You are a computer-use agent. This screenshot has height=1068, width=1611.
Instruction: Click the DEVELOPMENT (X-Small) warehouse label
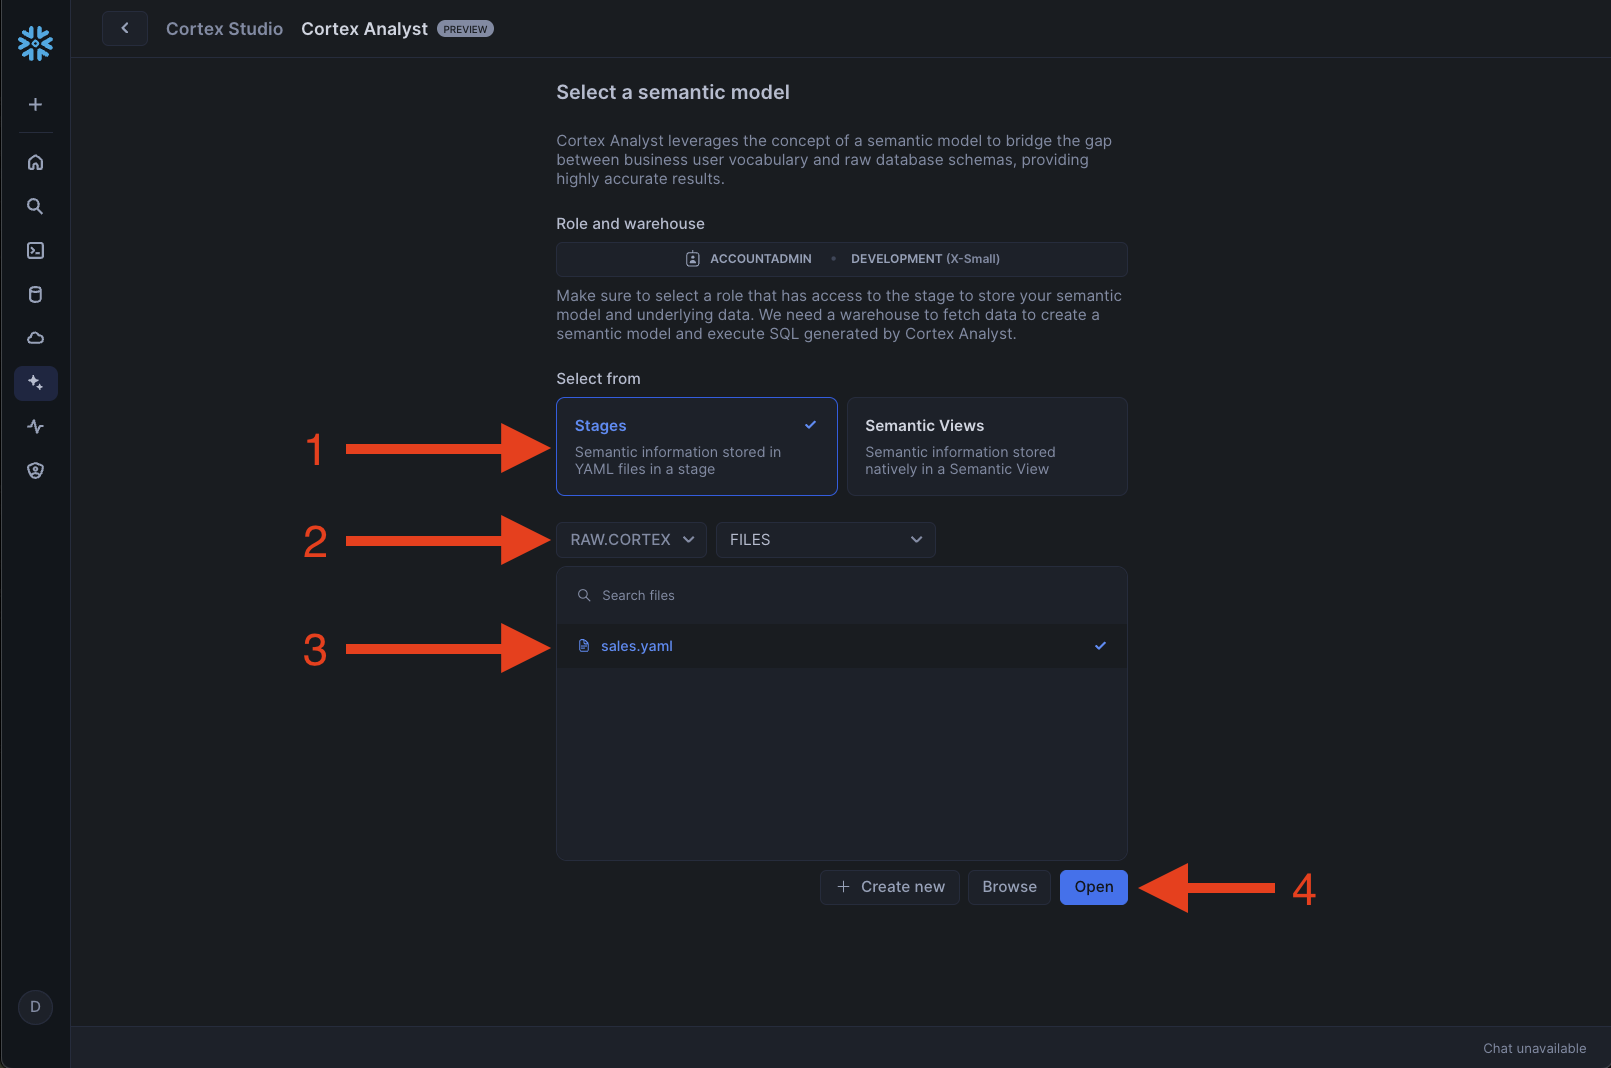(925, 259)
